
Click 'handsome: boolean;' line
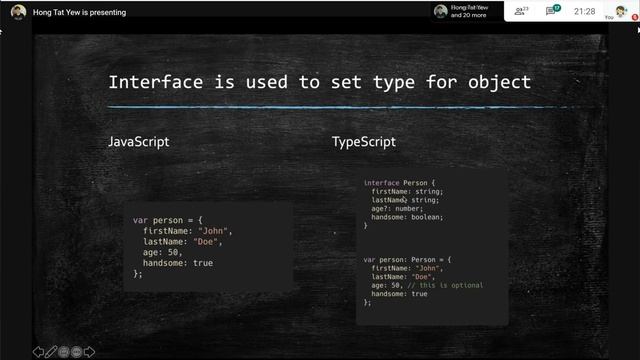point(407,217)
